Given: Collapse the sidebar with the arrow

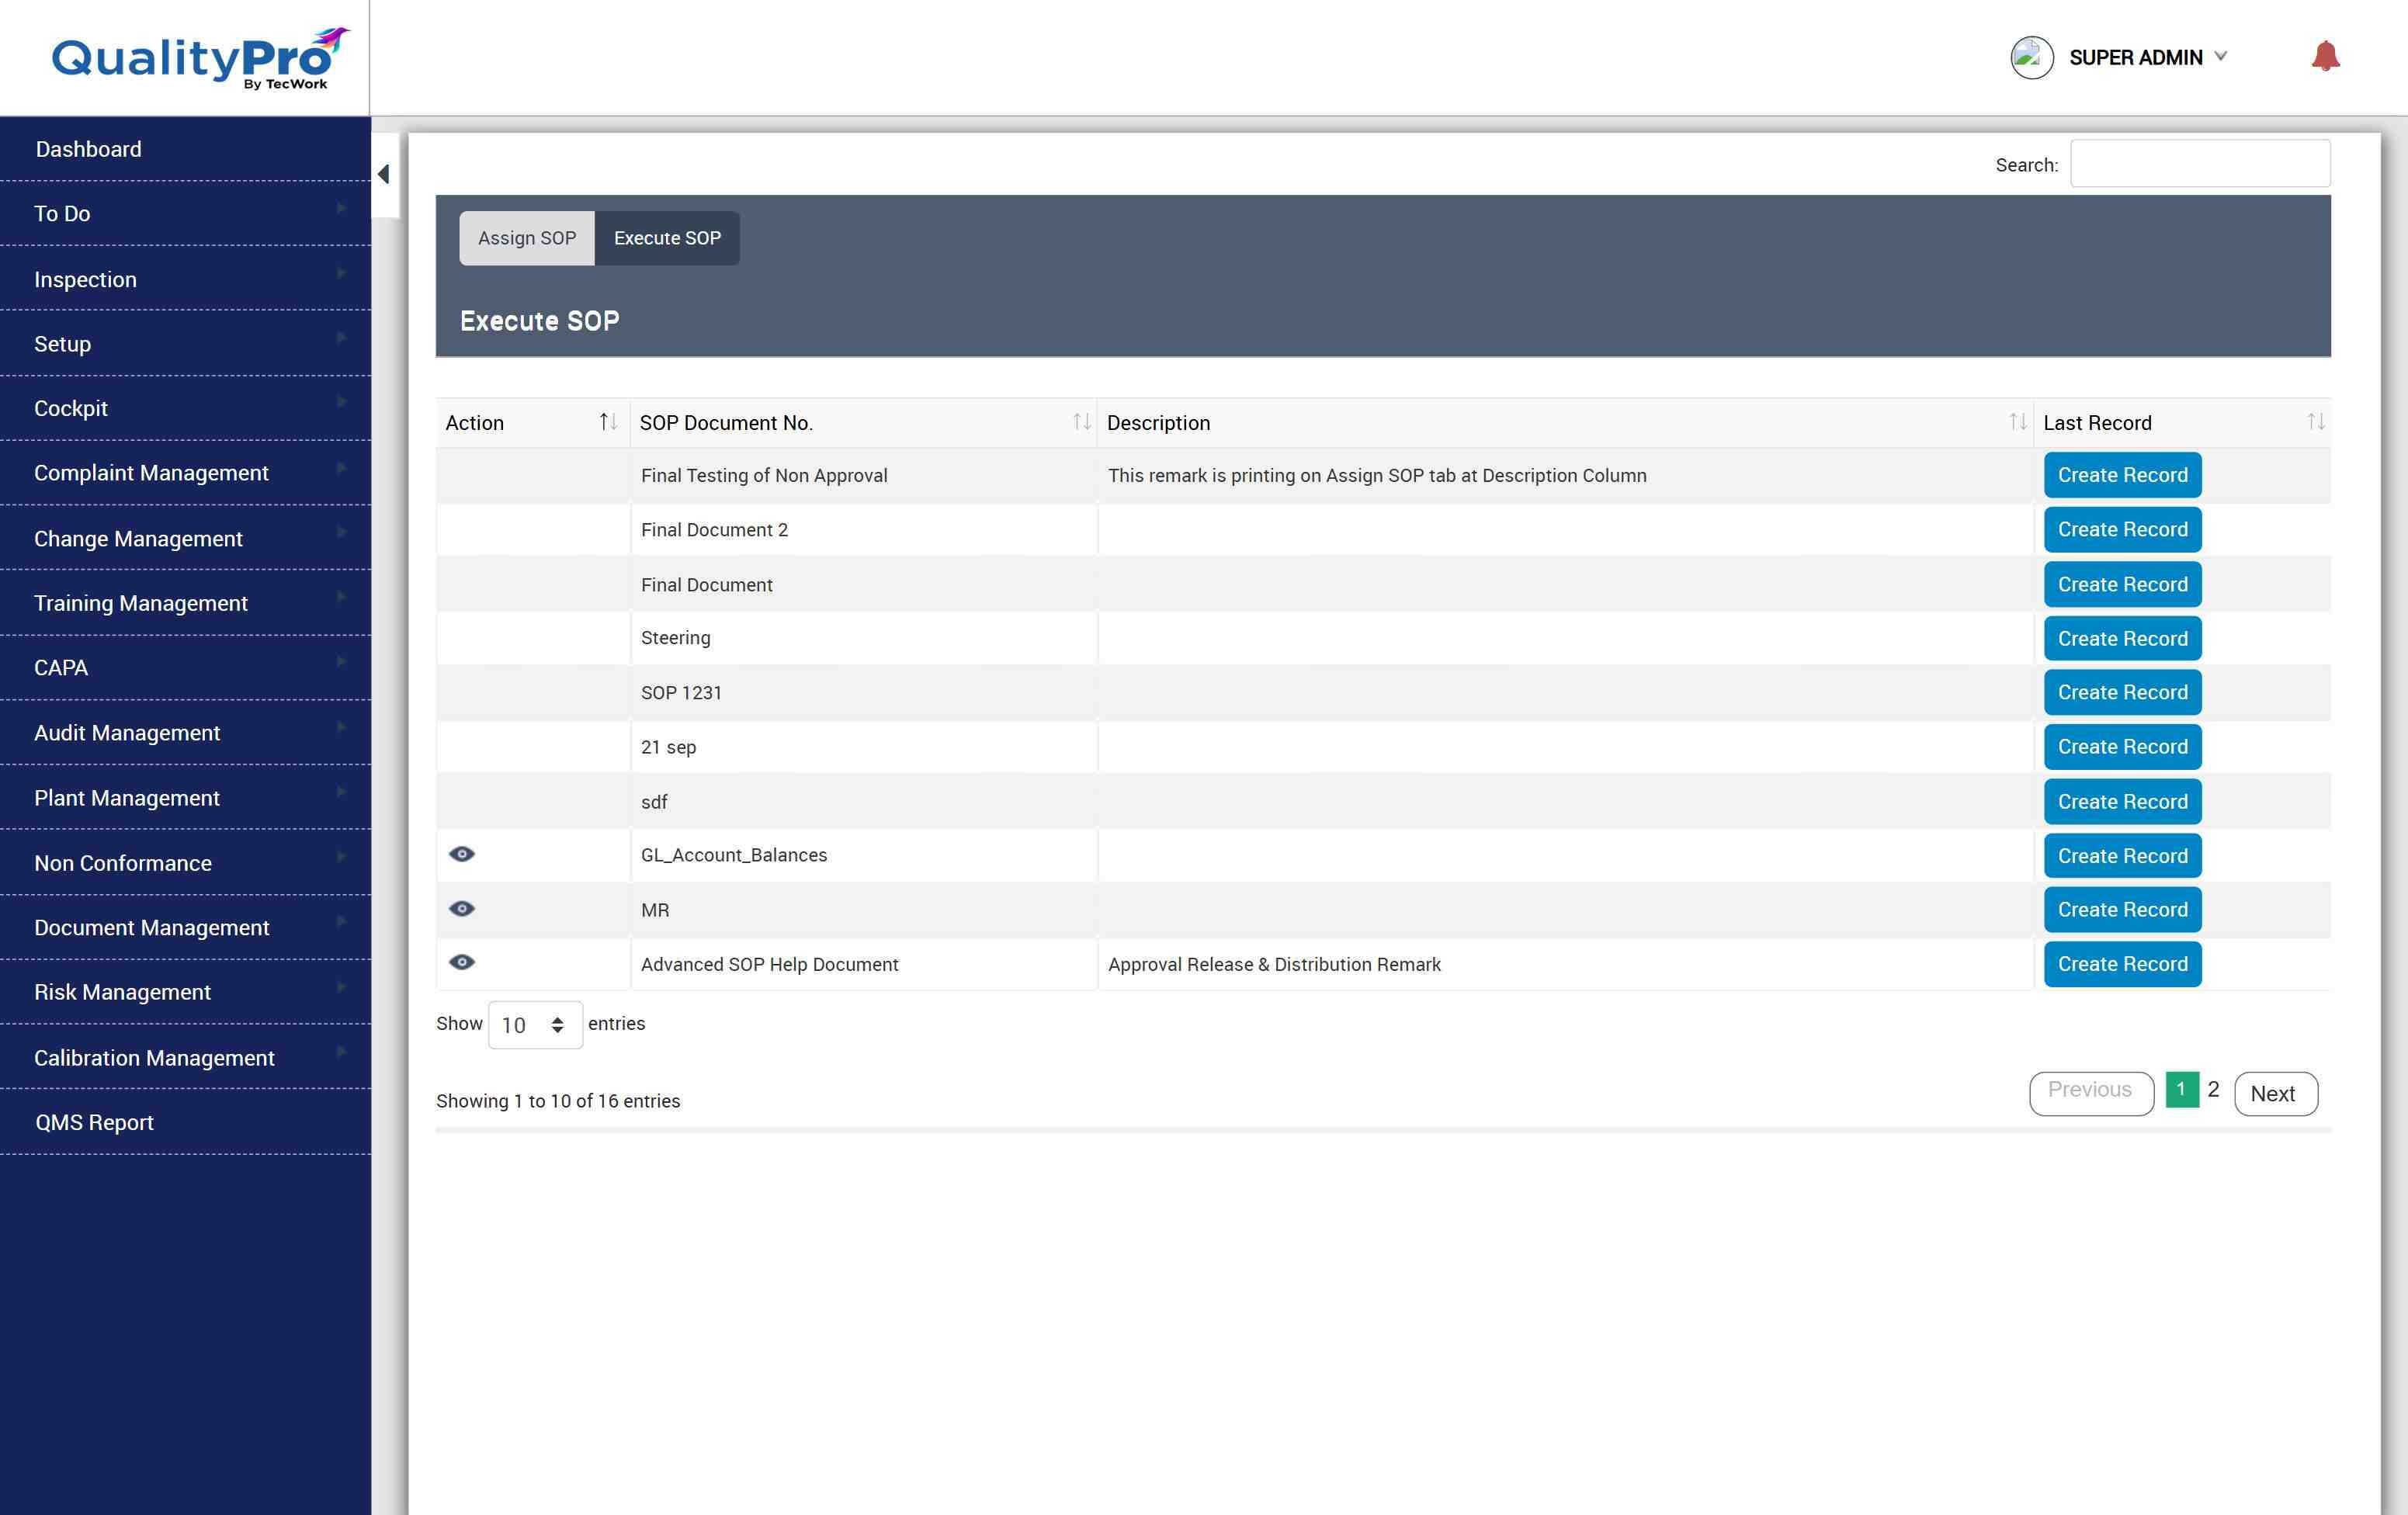Looking at the screenshot, I should coord(384,174).
